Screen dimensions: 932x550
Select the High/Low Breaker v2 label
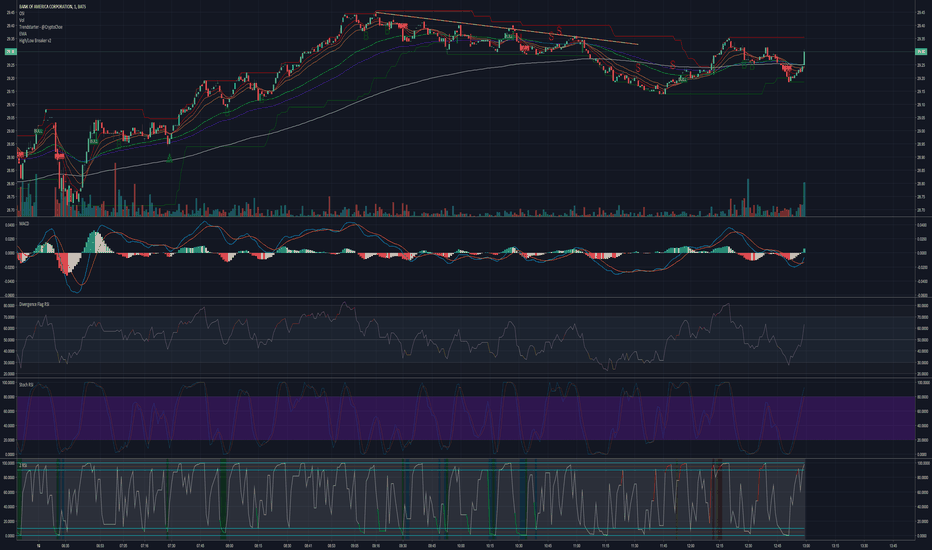pyautogui.click(x=35, y=41)
